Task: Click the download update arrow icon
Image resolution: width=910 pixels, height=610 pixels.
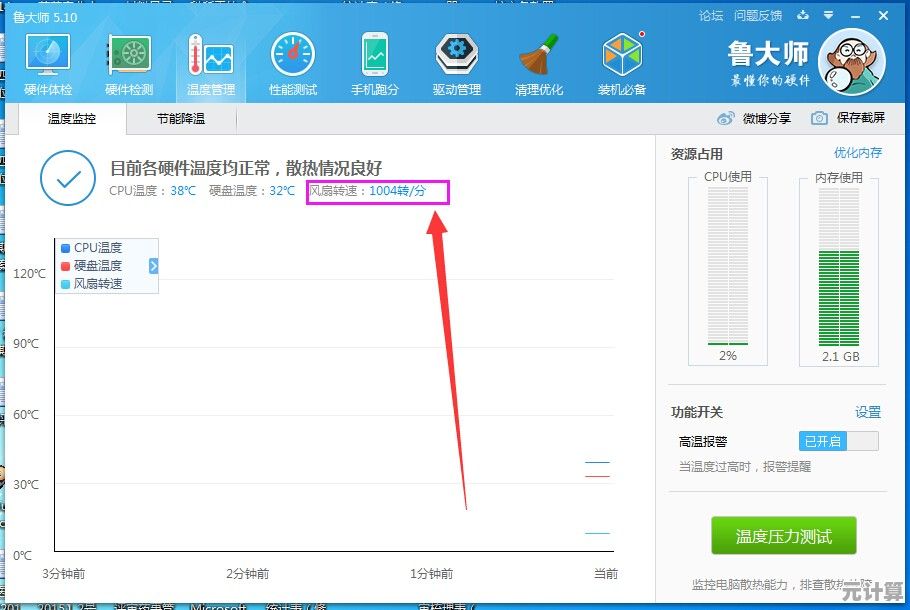Action: [804, 16]
